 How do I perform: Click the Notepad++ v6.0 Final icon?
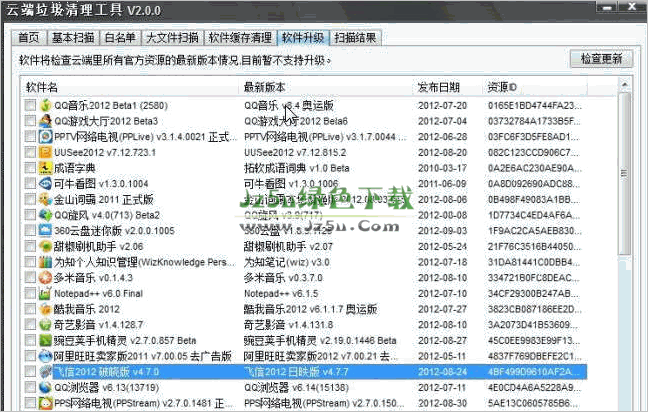tap(45, 293)
